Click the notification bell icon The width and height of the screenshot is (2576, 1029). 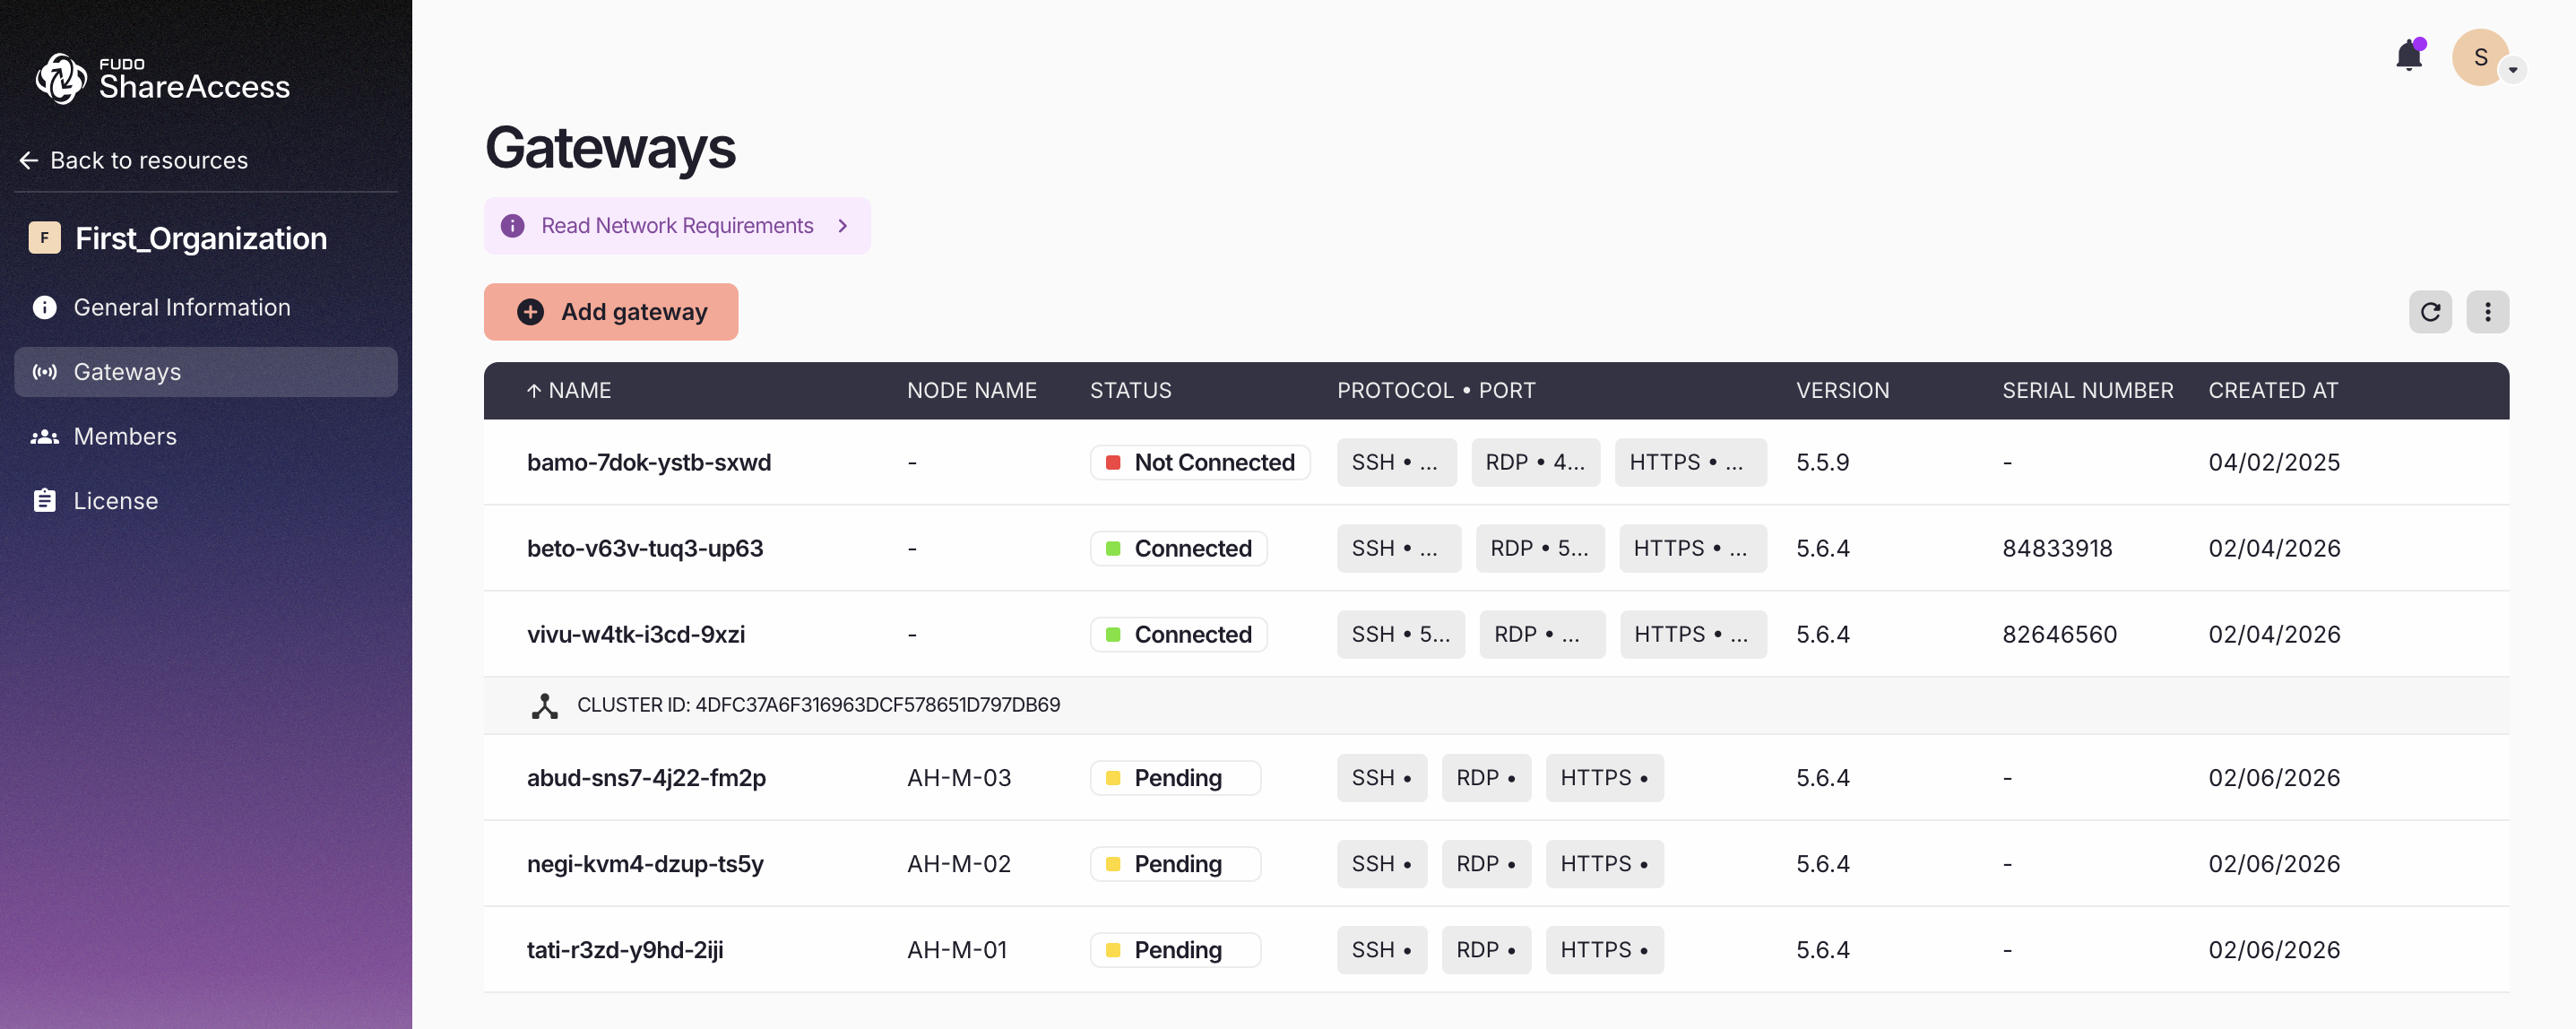[x=2408, y=56]
